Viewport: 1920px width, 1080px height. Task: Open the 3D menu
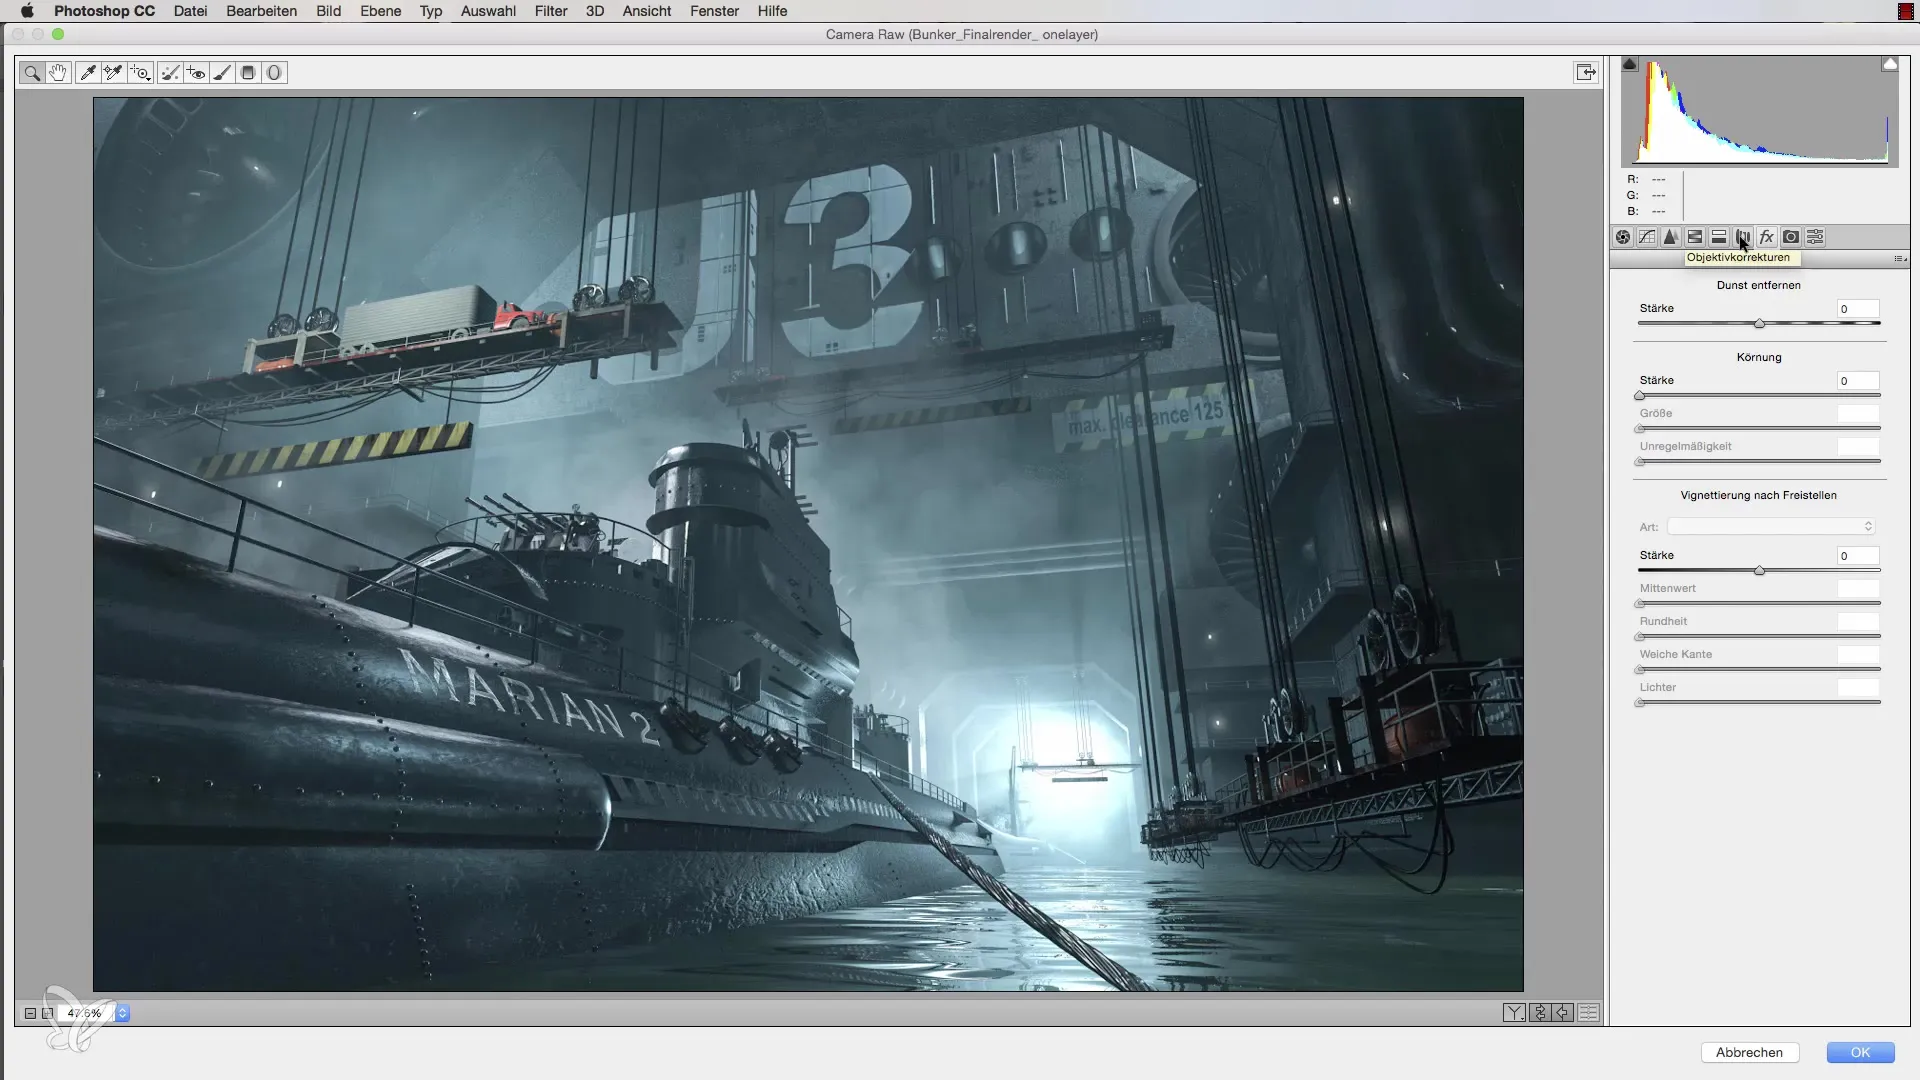coord(594,11)
